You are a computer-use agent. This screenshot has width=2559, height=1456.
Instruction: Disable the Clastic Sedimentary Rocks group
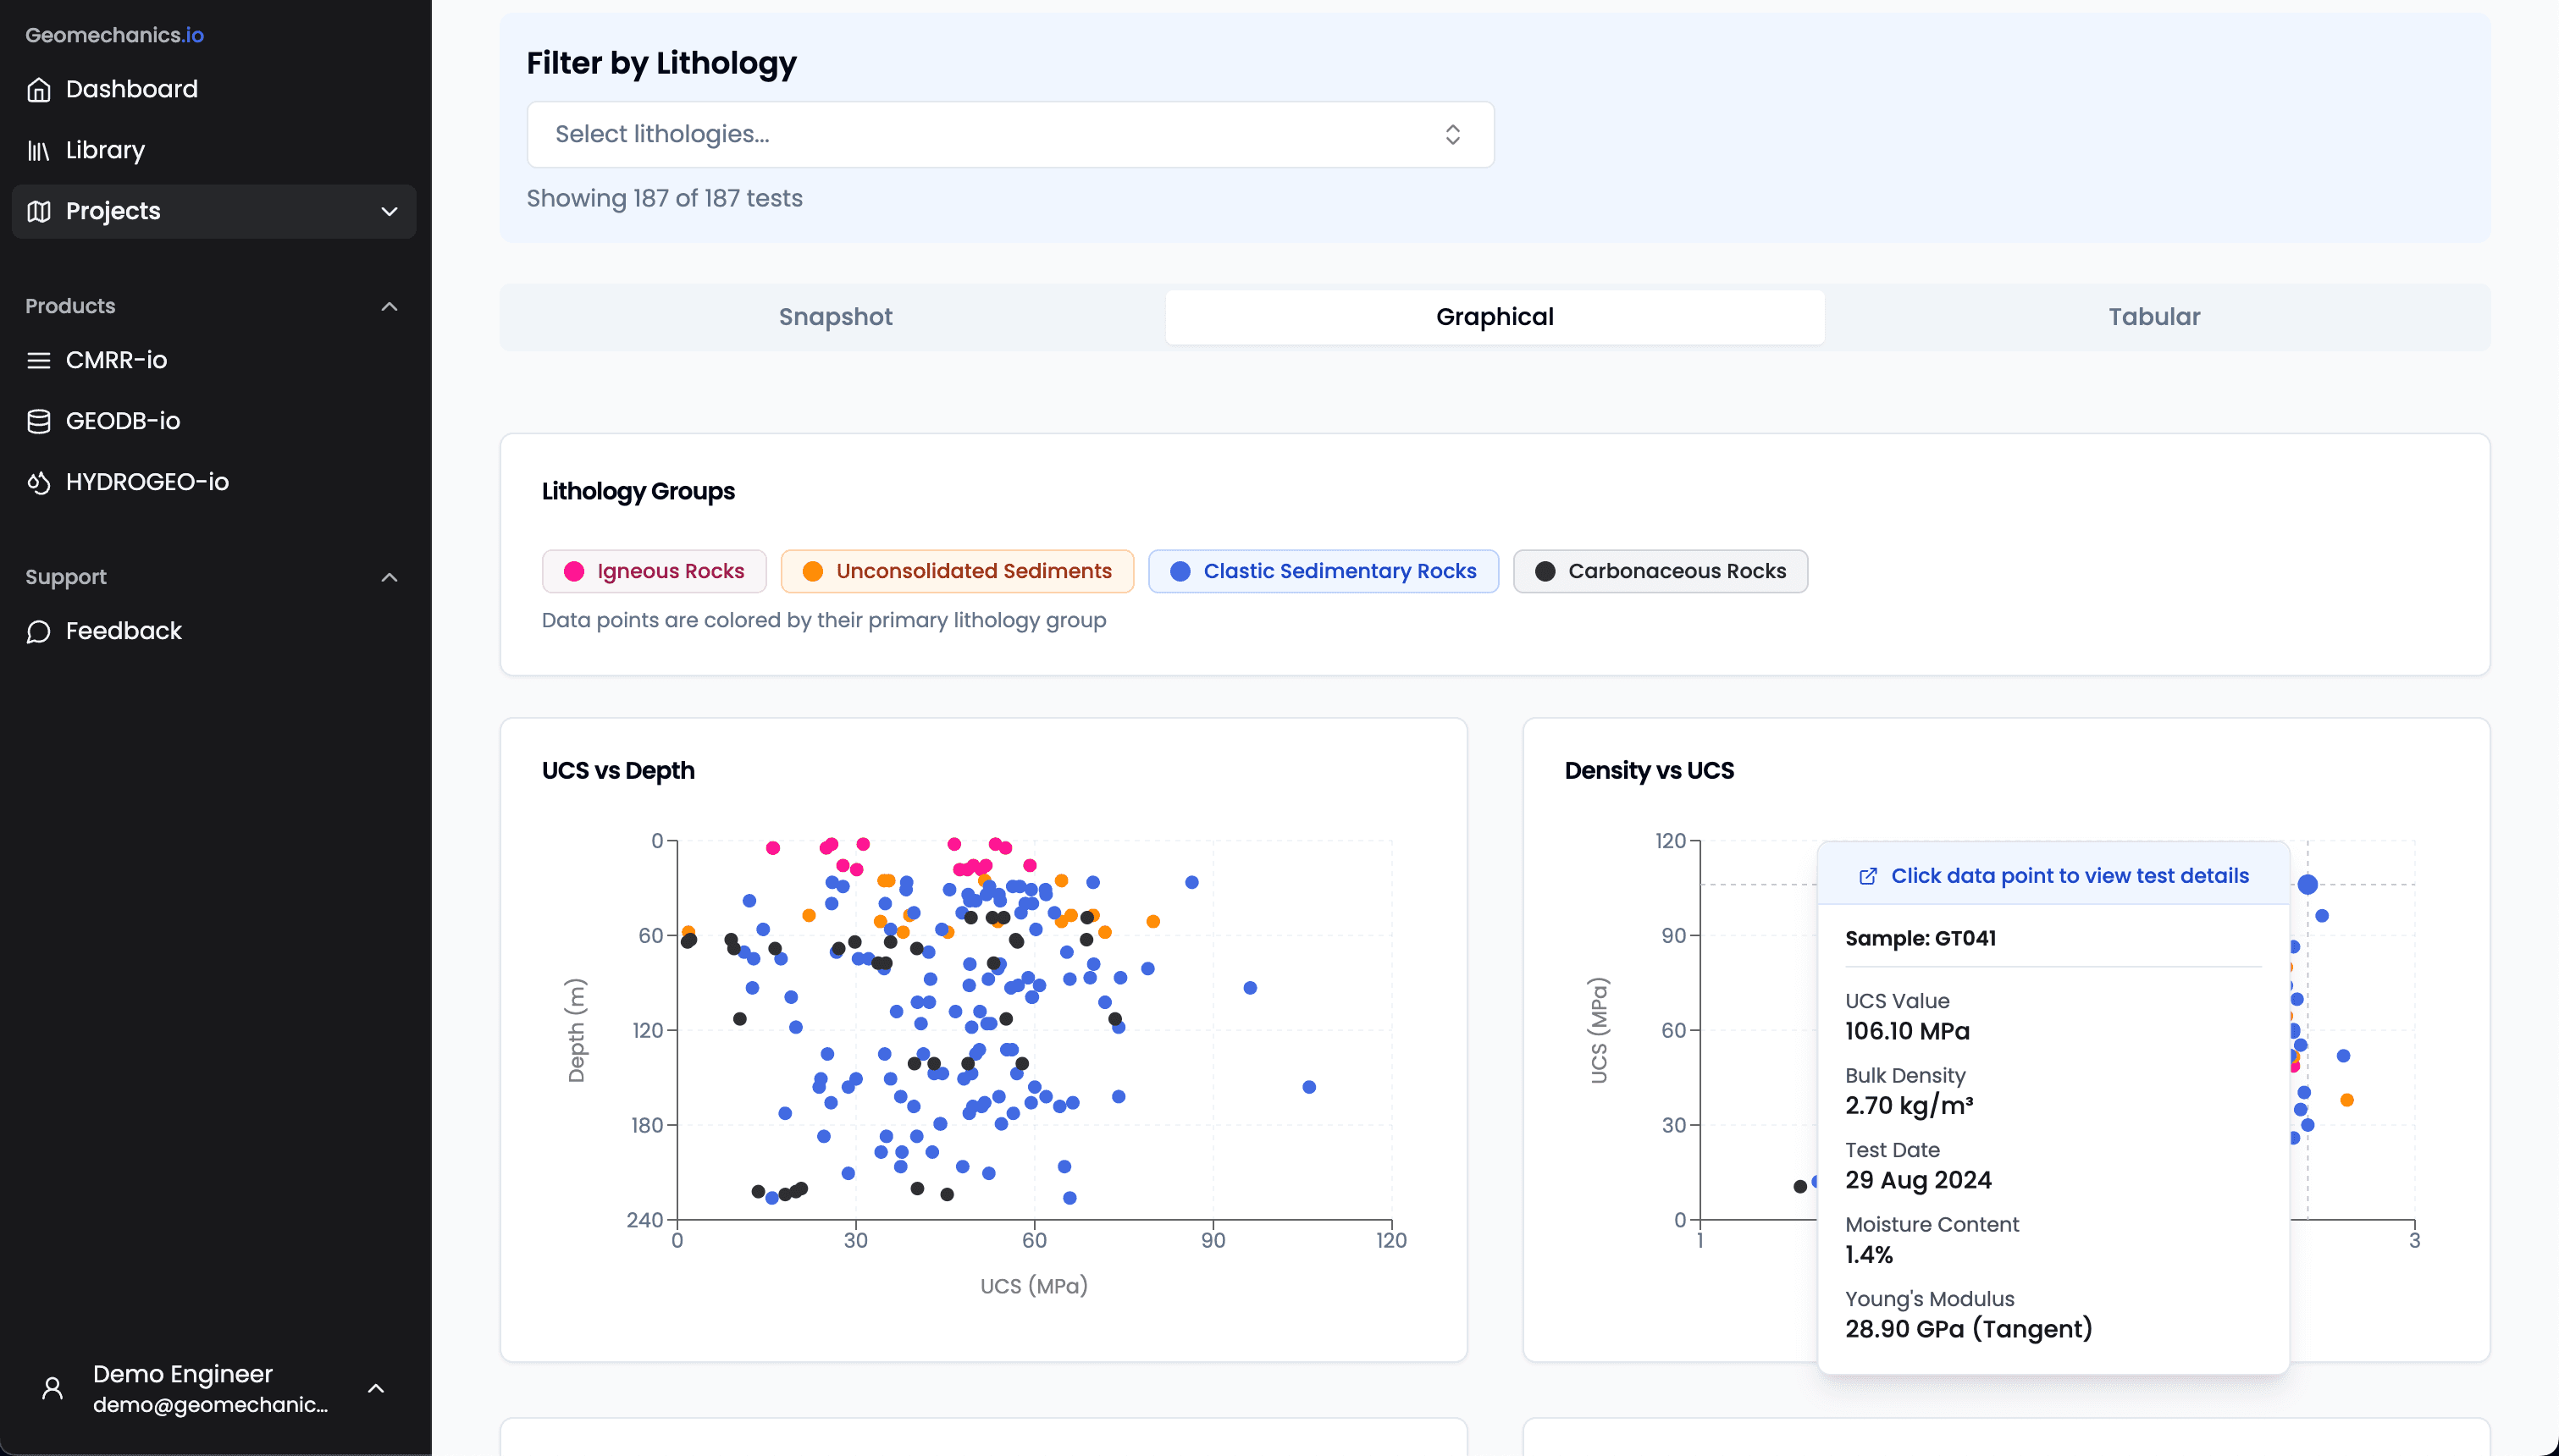[x=1323, y=571]
